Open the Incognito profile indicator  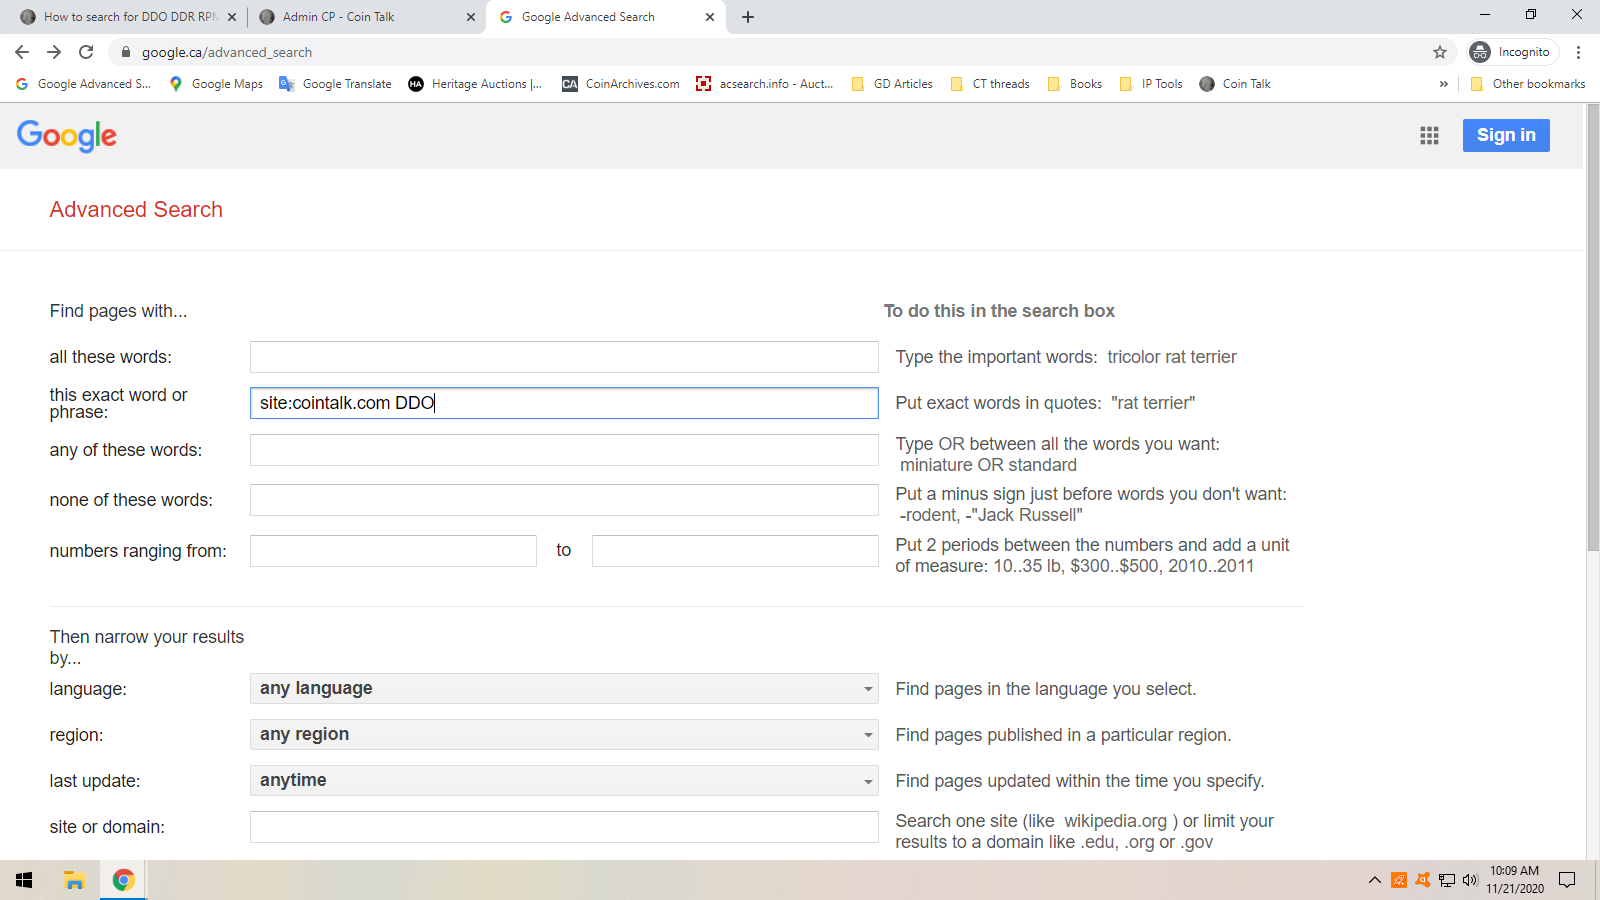coord(1513,52)
